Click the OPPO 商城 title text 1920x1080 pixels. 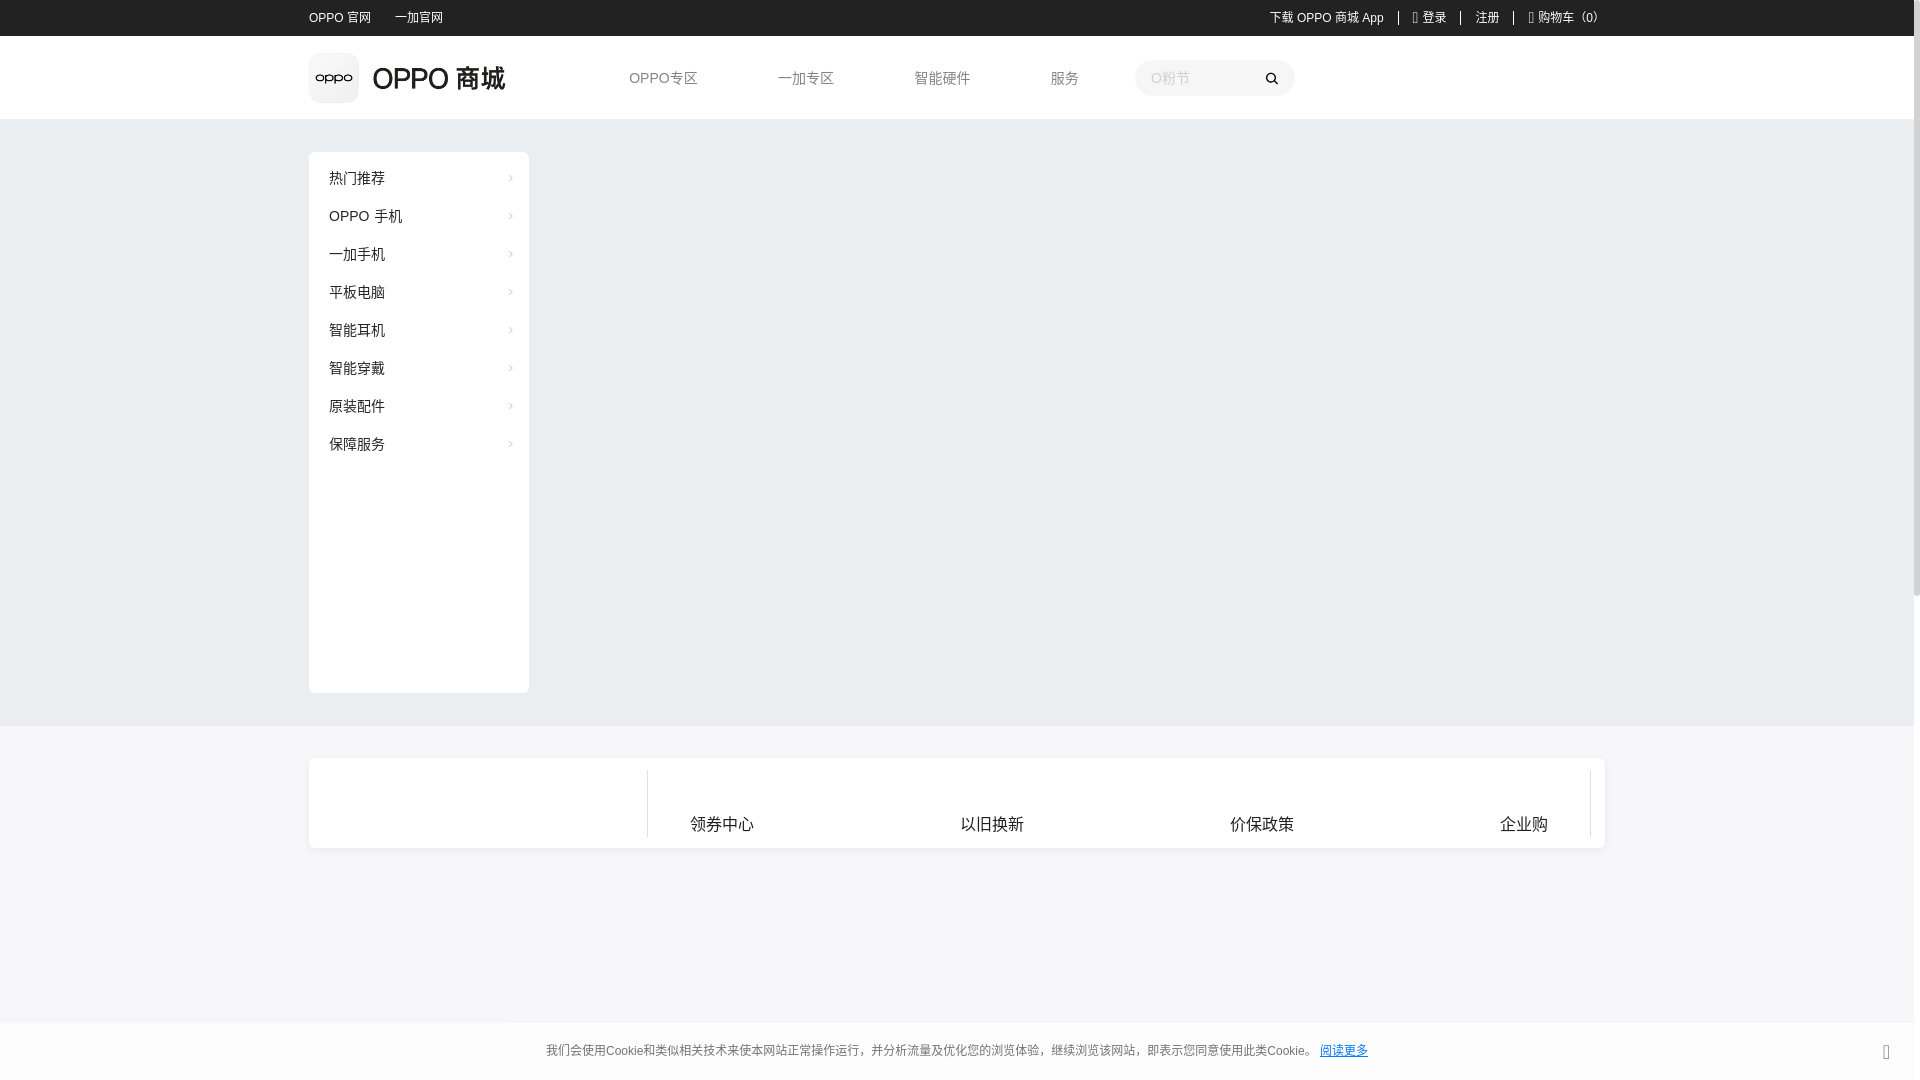pos(439,78)
